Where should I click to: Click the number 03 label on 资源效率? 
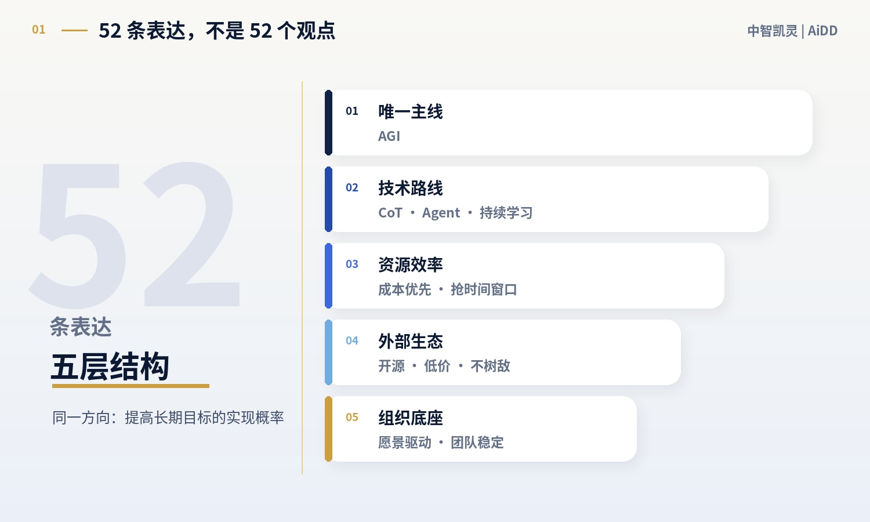(352, 264)
